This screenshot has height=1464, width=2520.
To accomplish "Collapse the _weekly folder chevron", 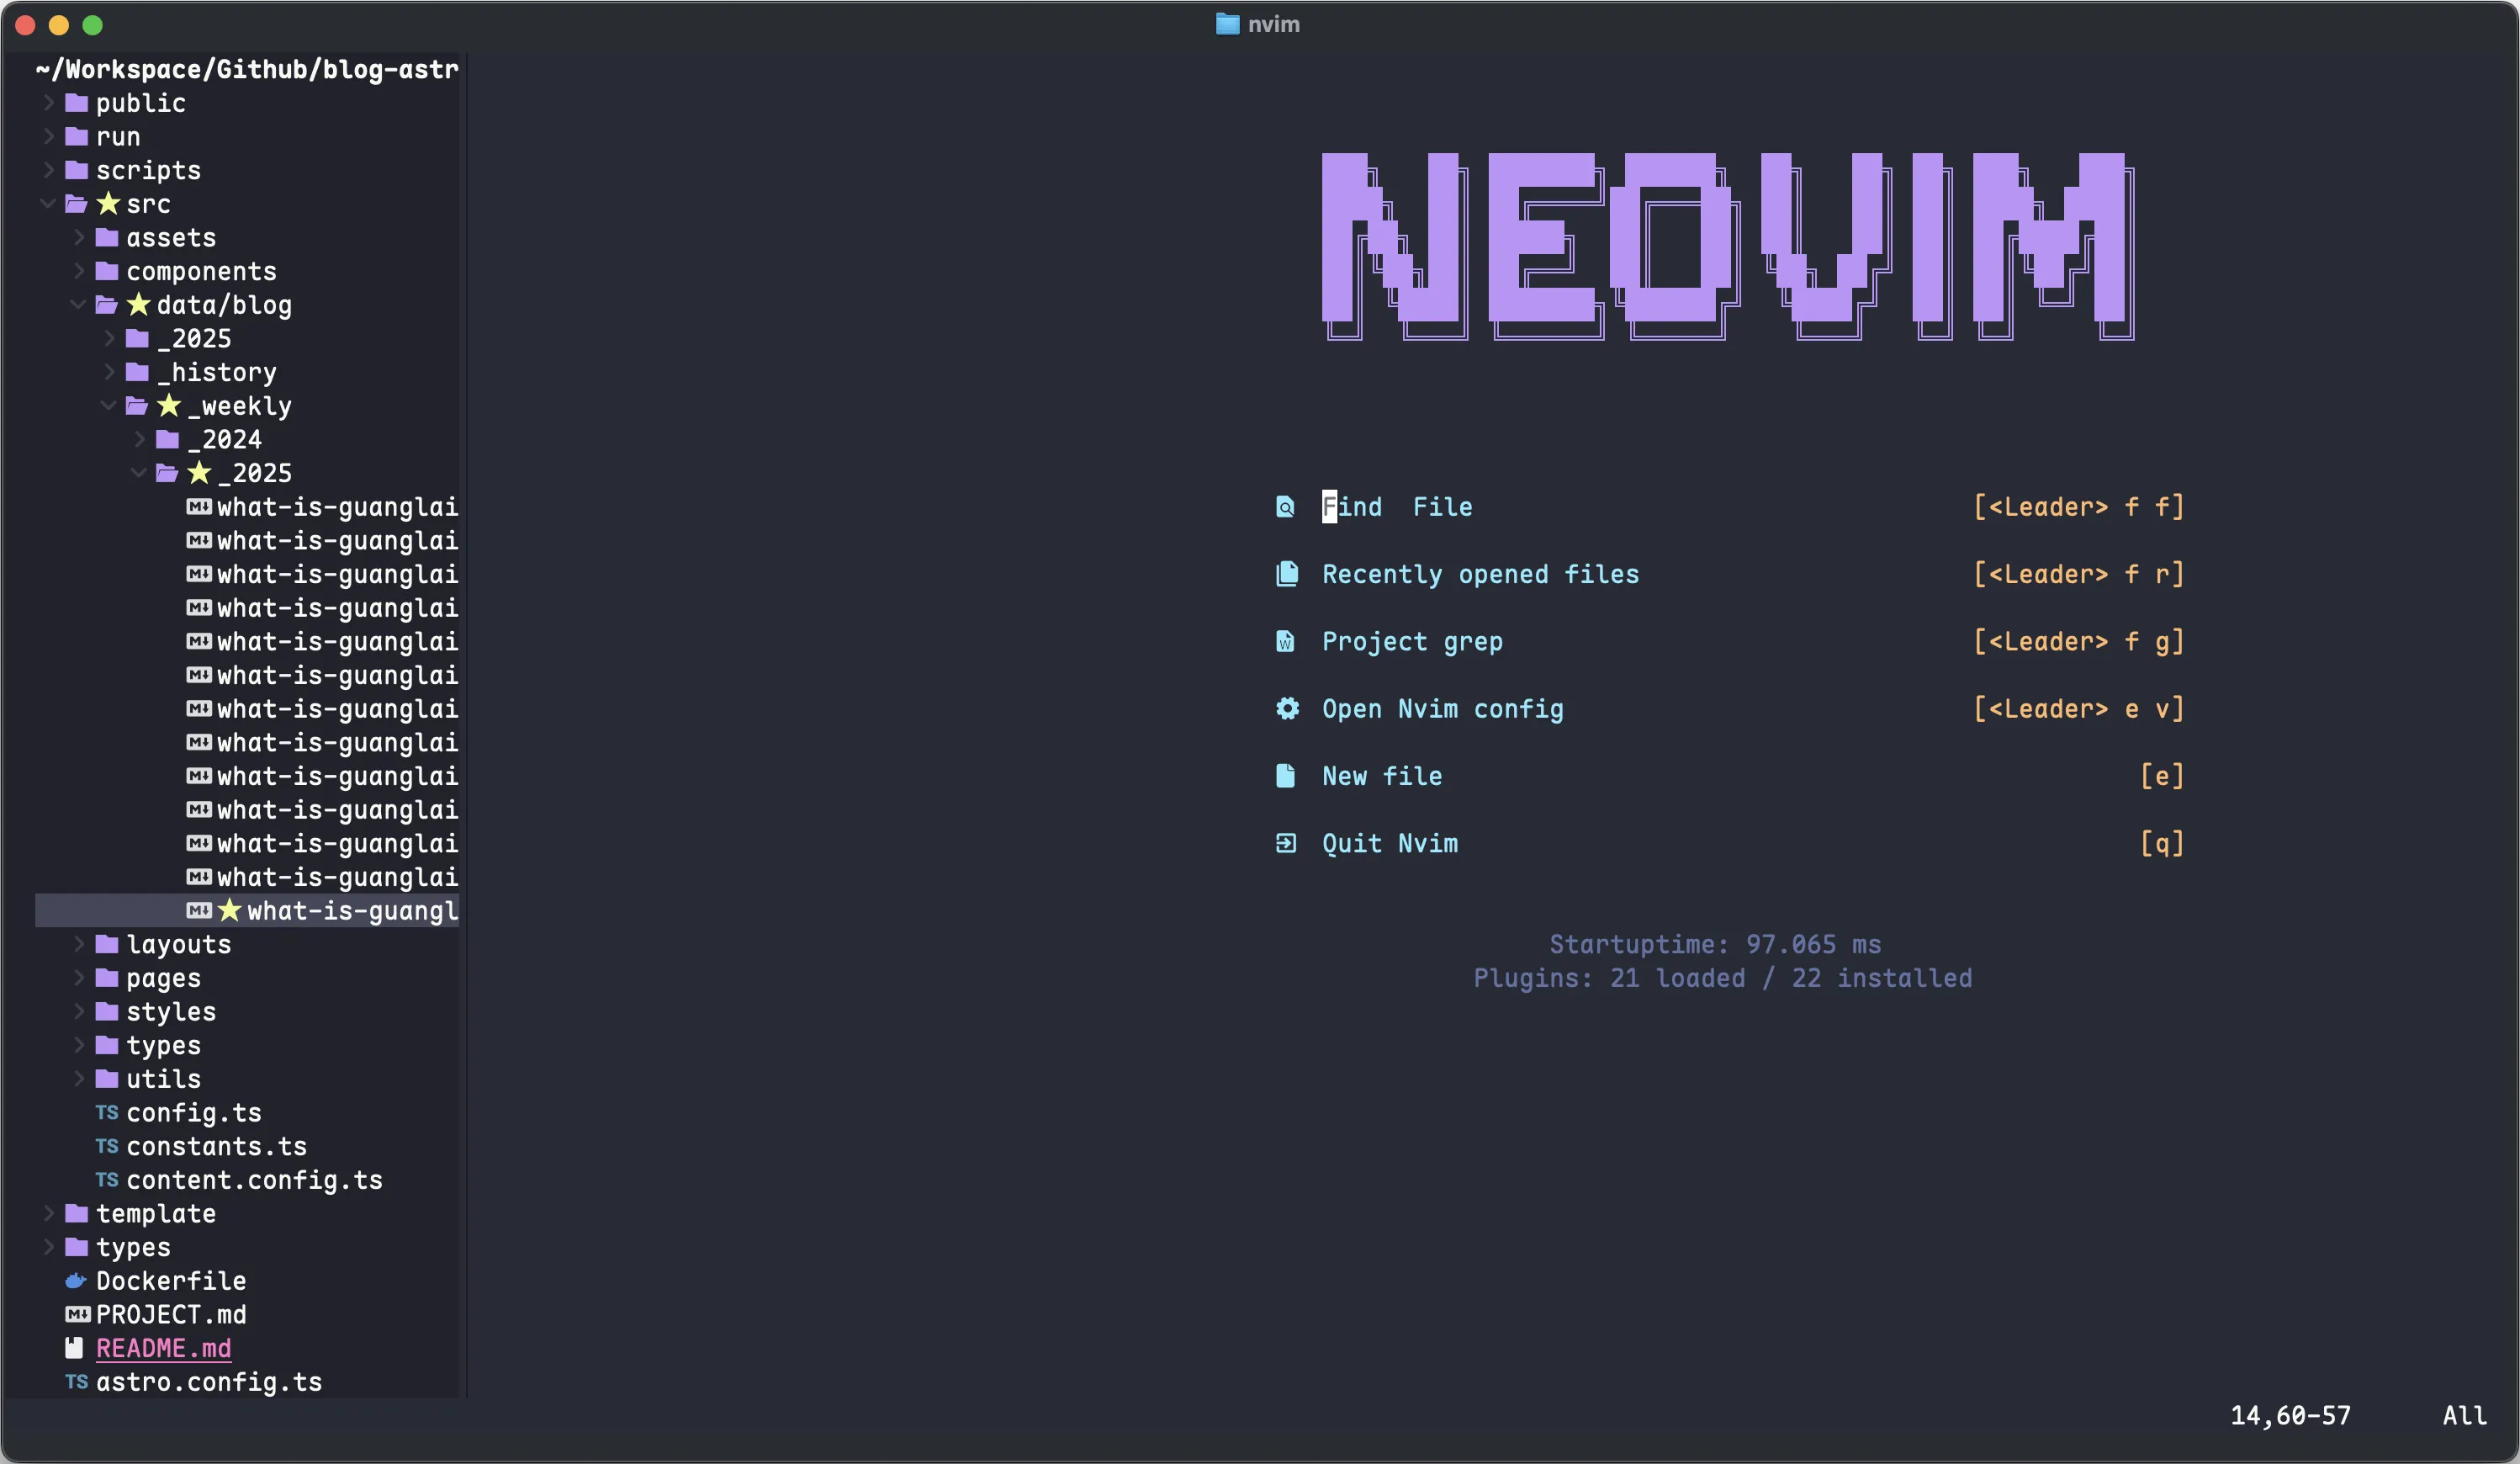I will (x=108, y=405).
